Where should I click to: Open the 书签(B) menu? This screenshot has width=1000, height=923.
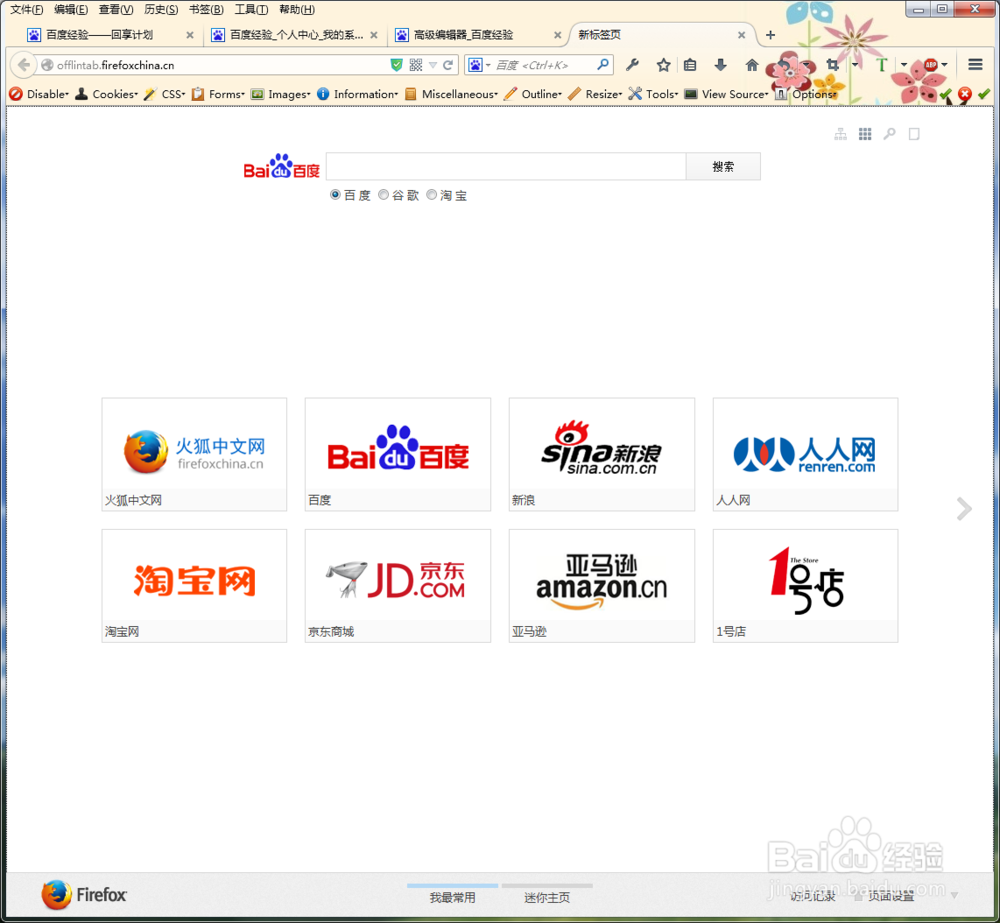coord(206,10)
